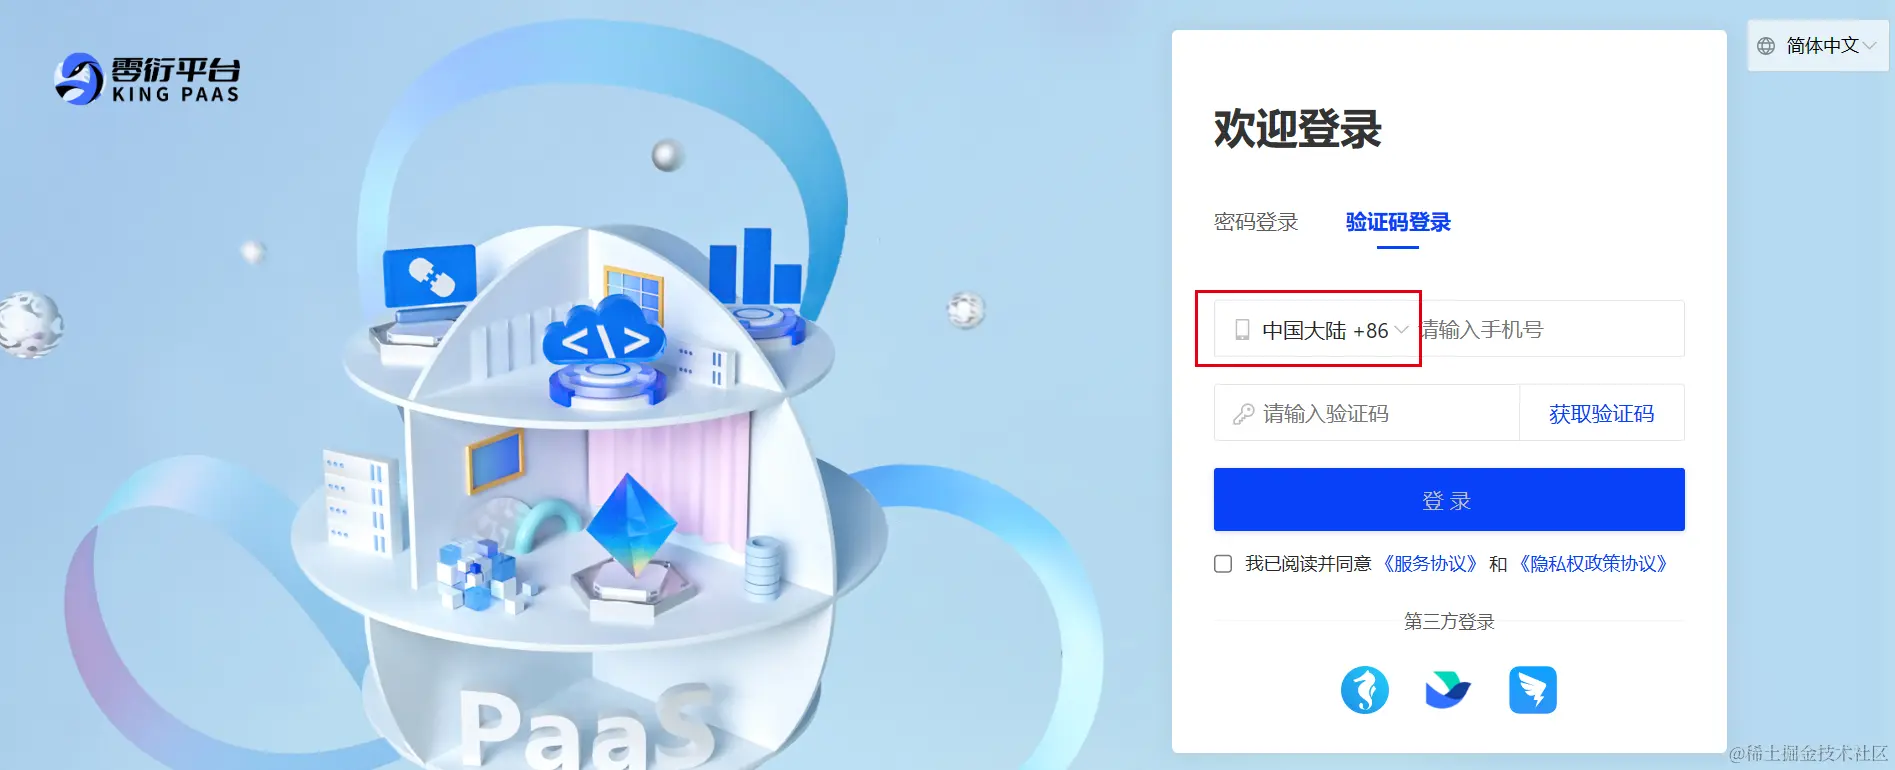Check the 我已阅读并同意 agreement checkbox
Image resolution: width=1895 pixels, height=770 pixels.
tap(1223, 564)
